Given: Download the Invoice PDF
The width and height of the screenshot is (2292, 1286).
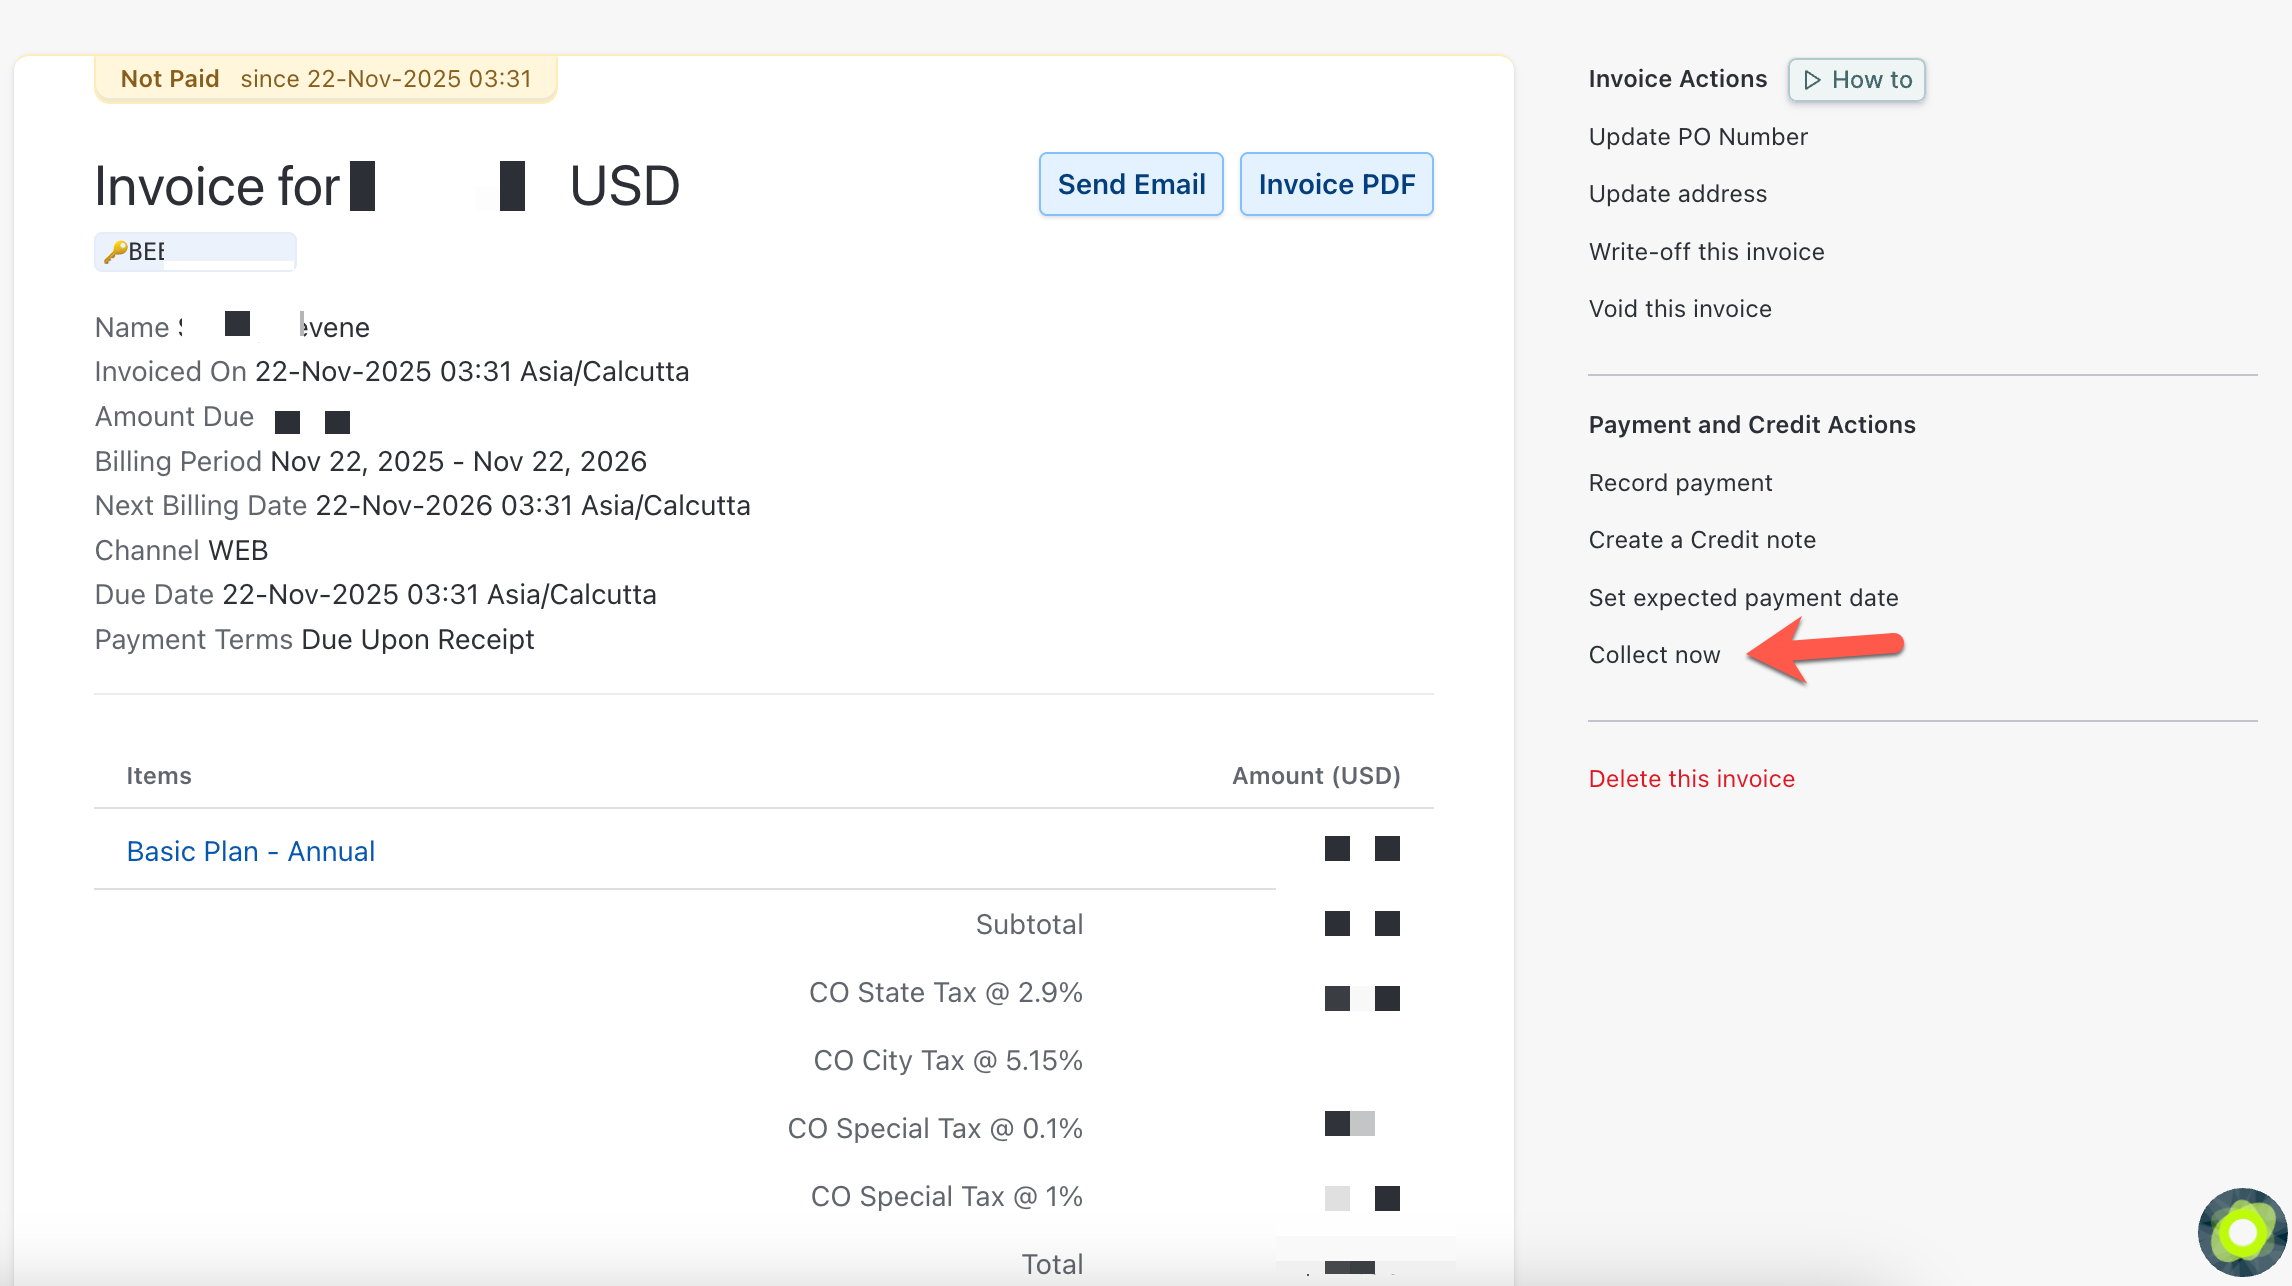Looking at the screenshot, I should point(1336,184).
